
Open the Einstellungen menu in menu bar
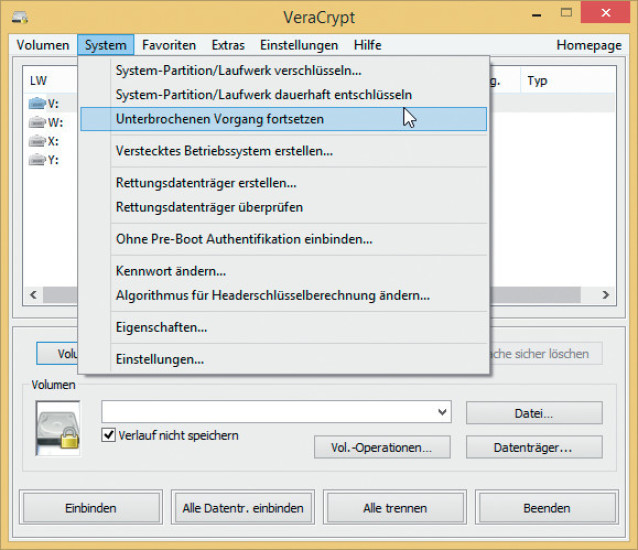click(x=299, y=45)
